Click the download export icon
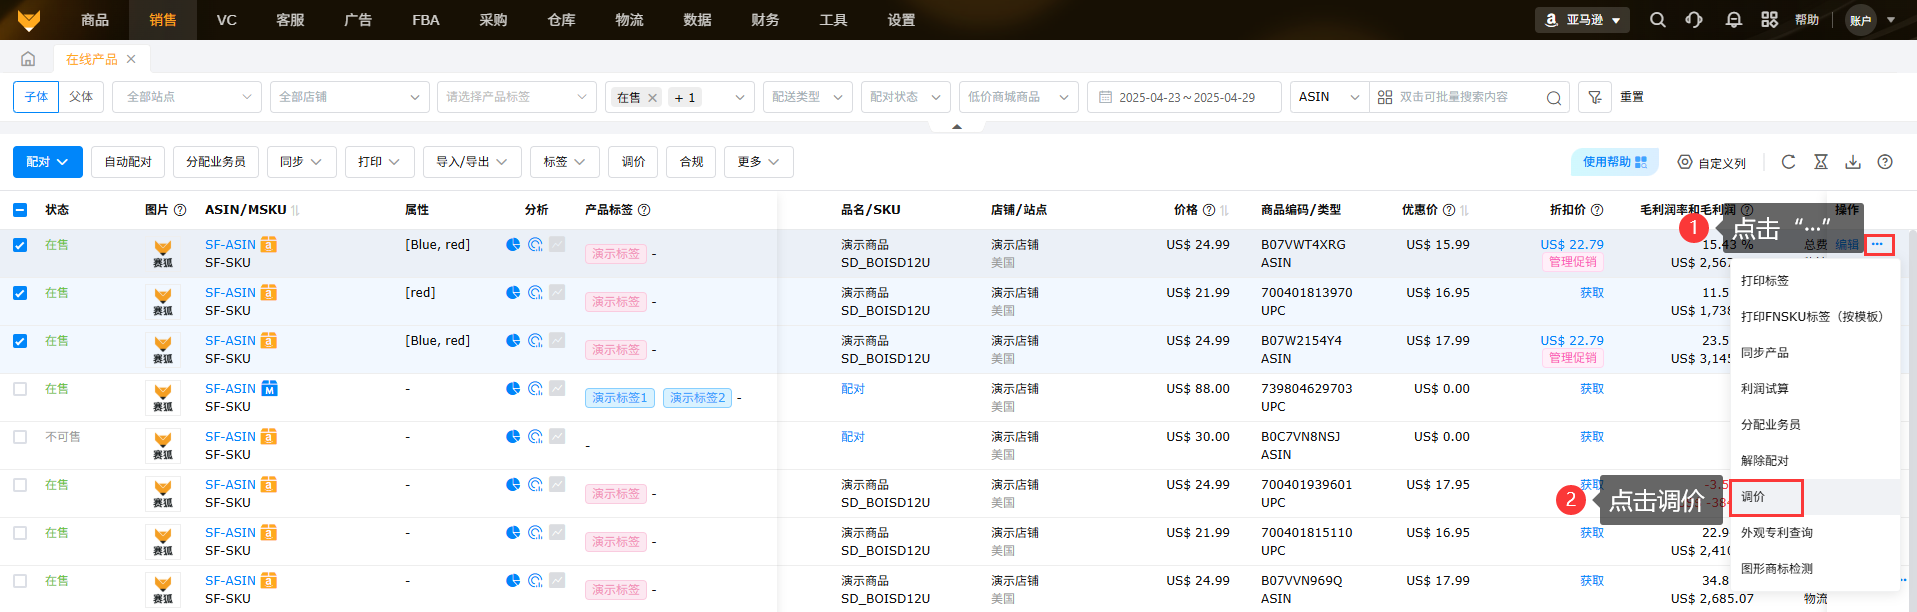The image size is (1917, 612). click(x=1853, y=162)
